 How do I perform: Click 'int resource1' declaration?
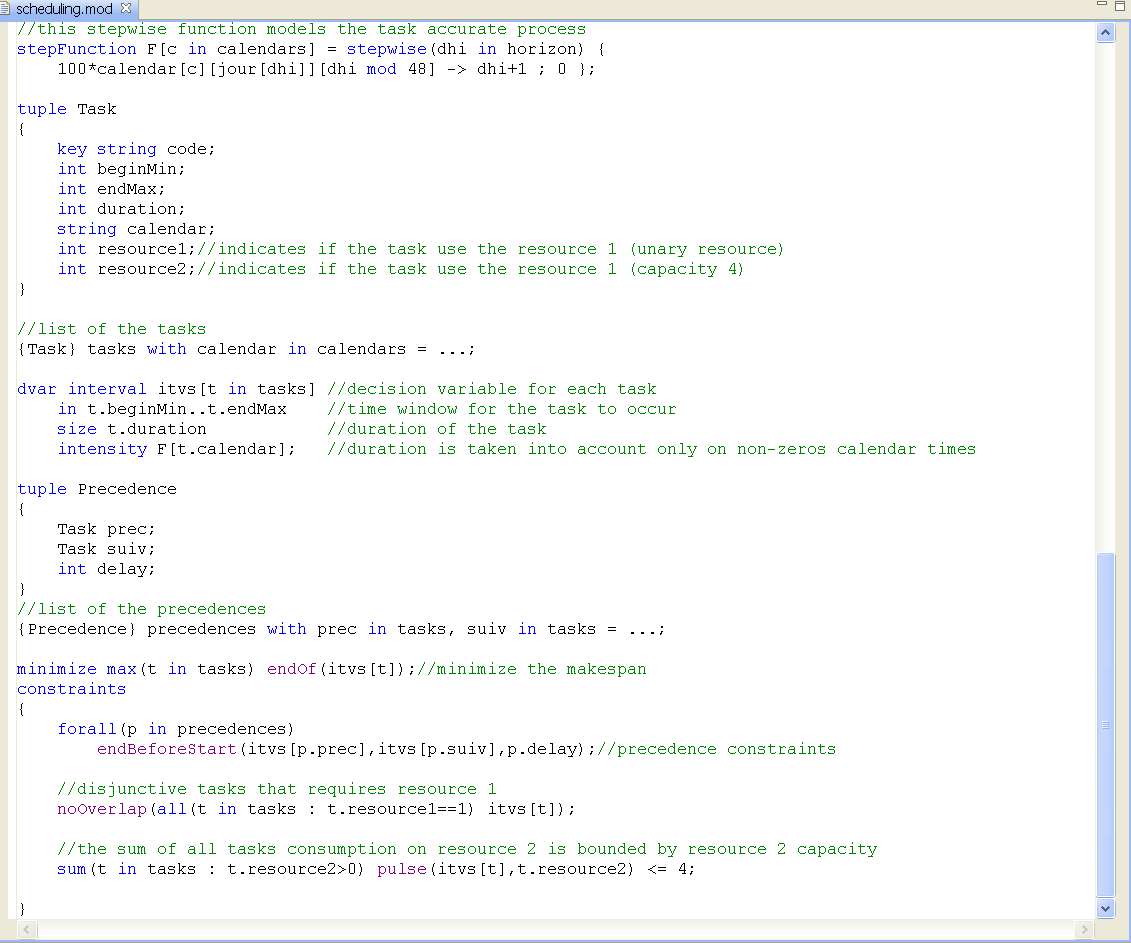(126, 249)
